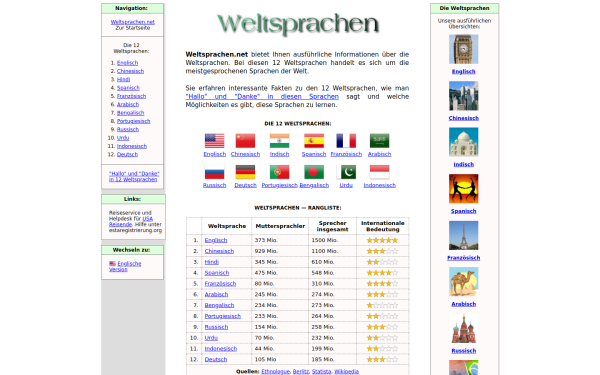Image resolution: width=600 pixels, height=375 pixels.
Task: Click the small US flag beside Englische Version
Action: pos(112,264)
